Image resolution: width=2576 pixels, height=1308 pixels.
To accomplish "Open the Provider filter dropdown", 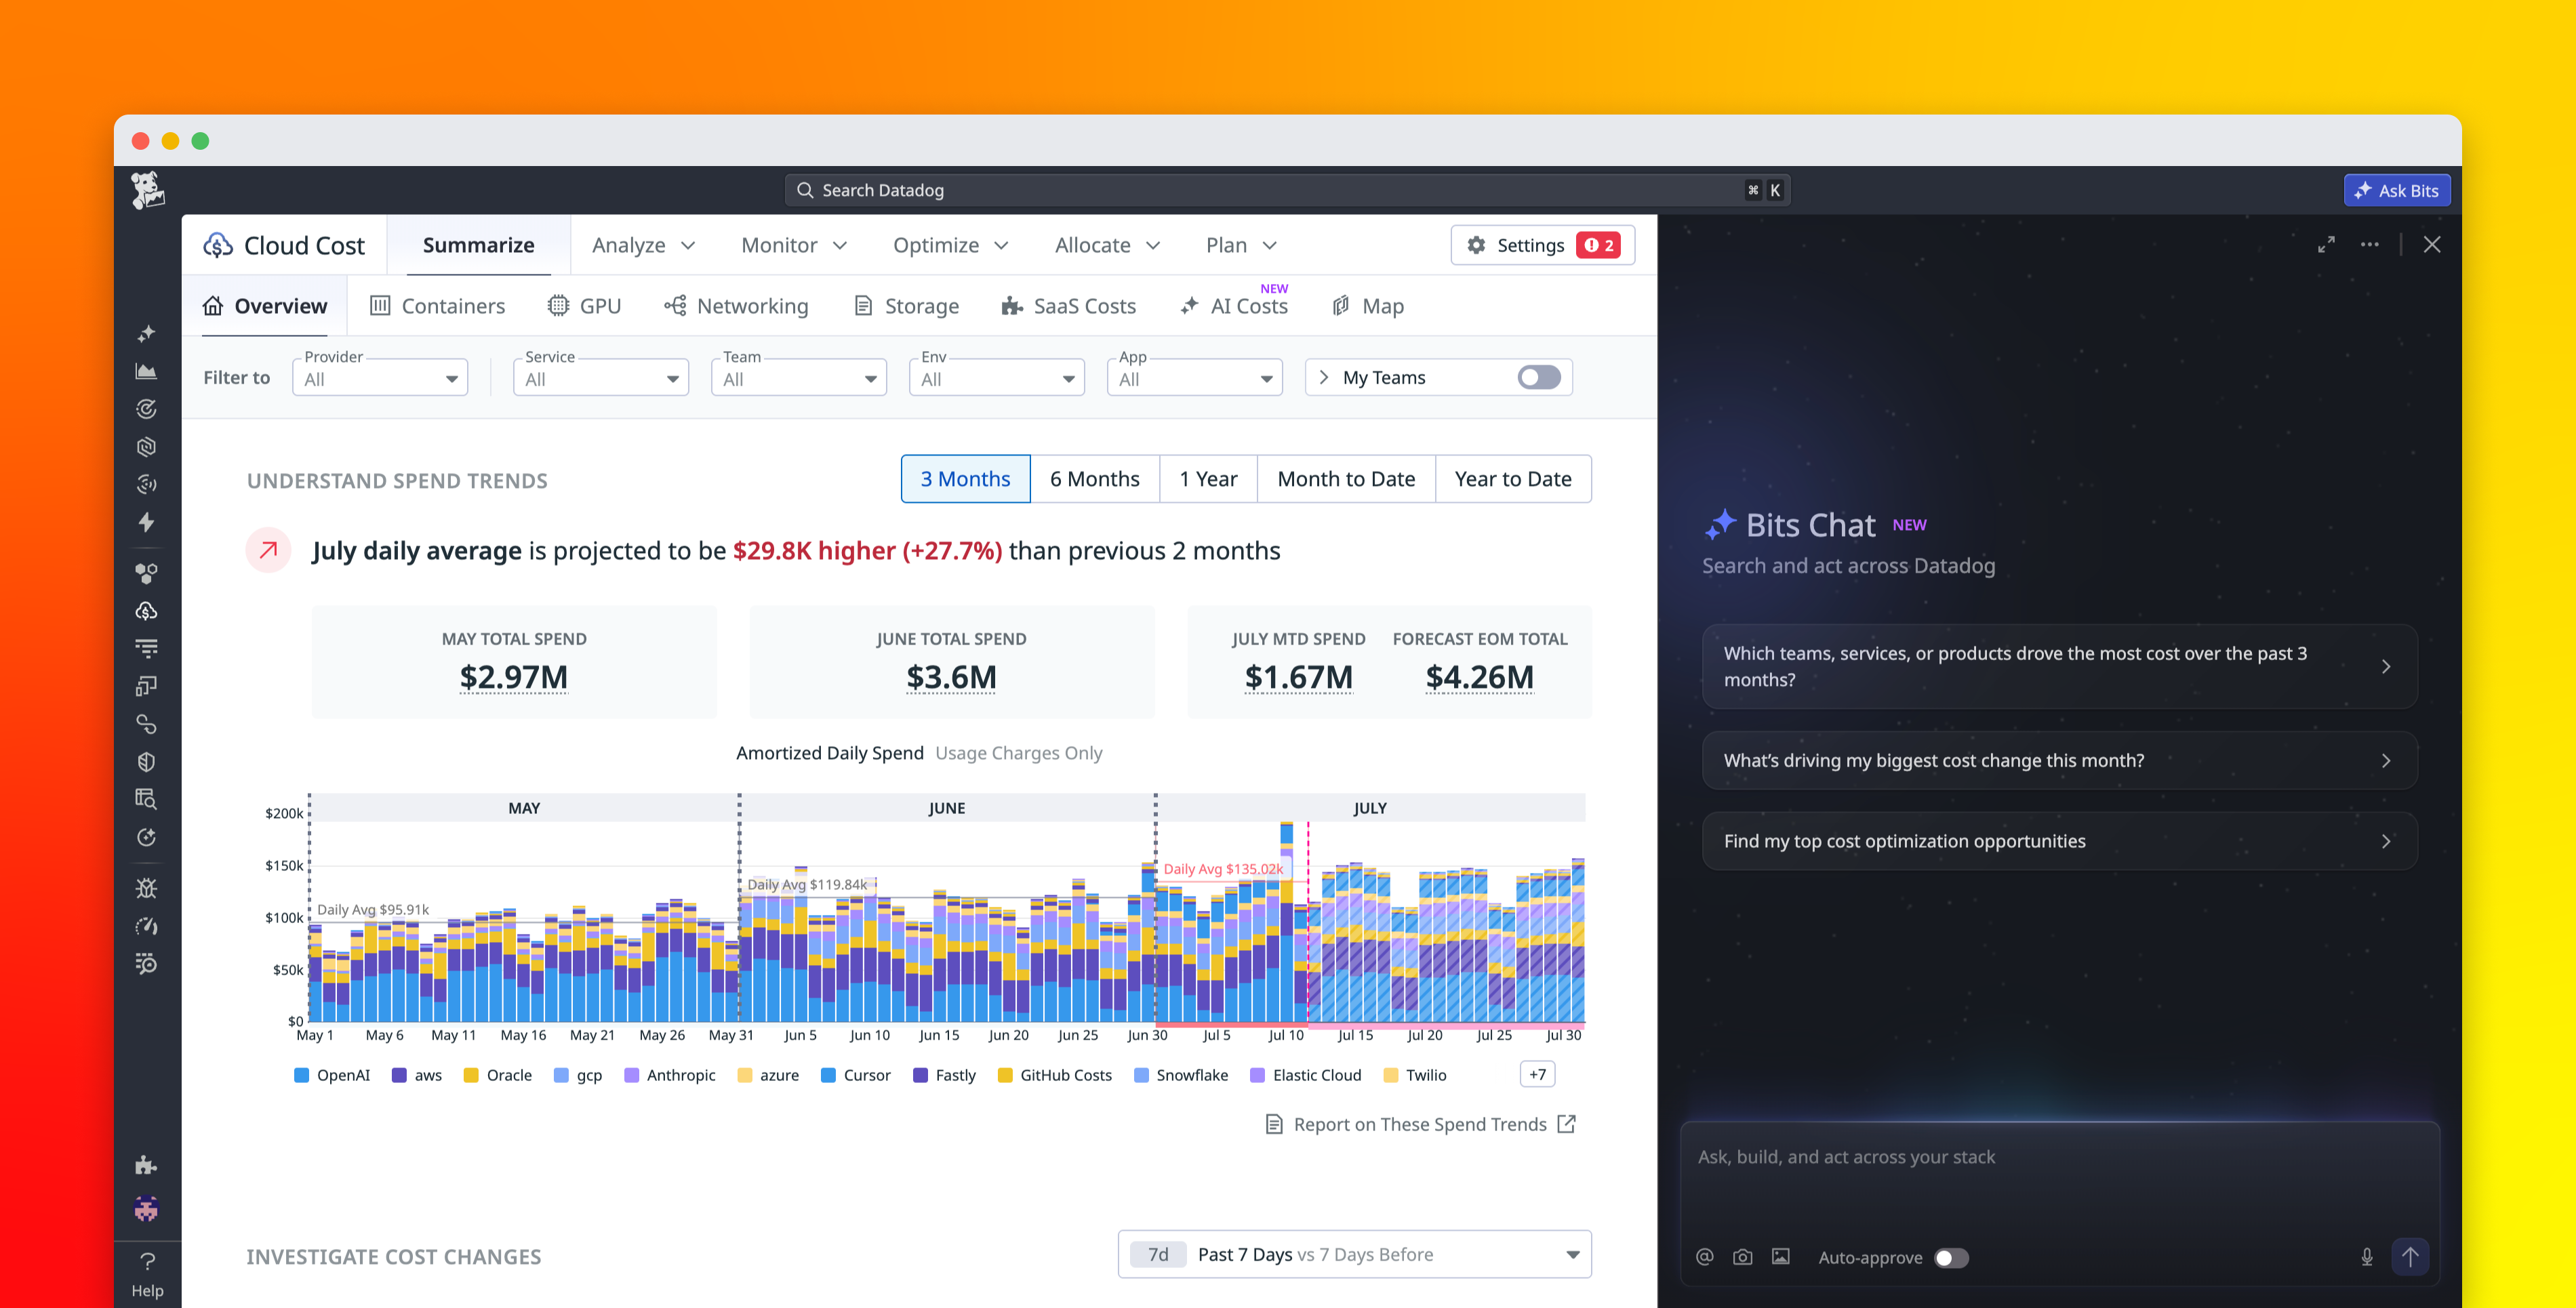I will (380, 379).
